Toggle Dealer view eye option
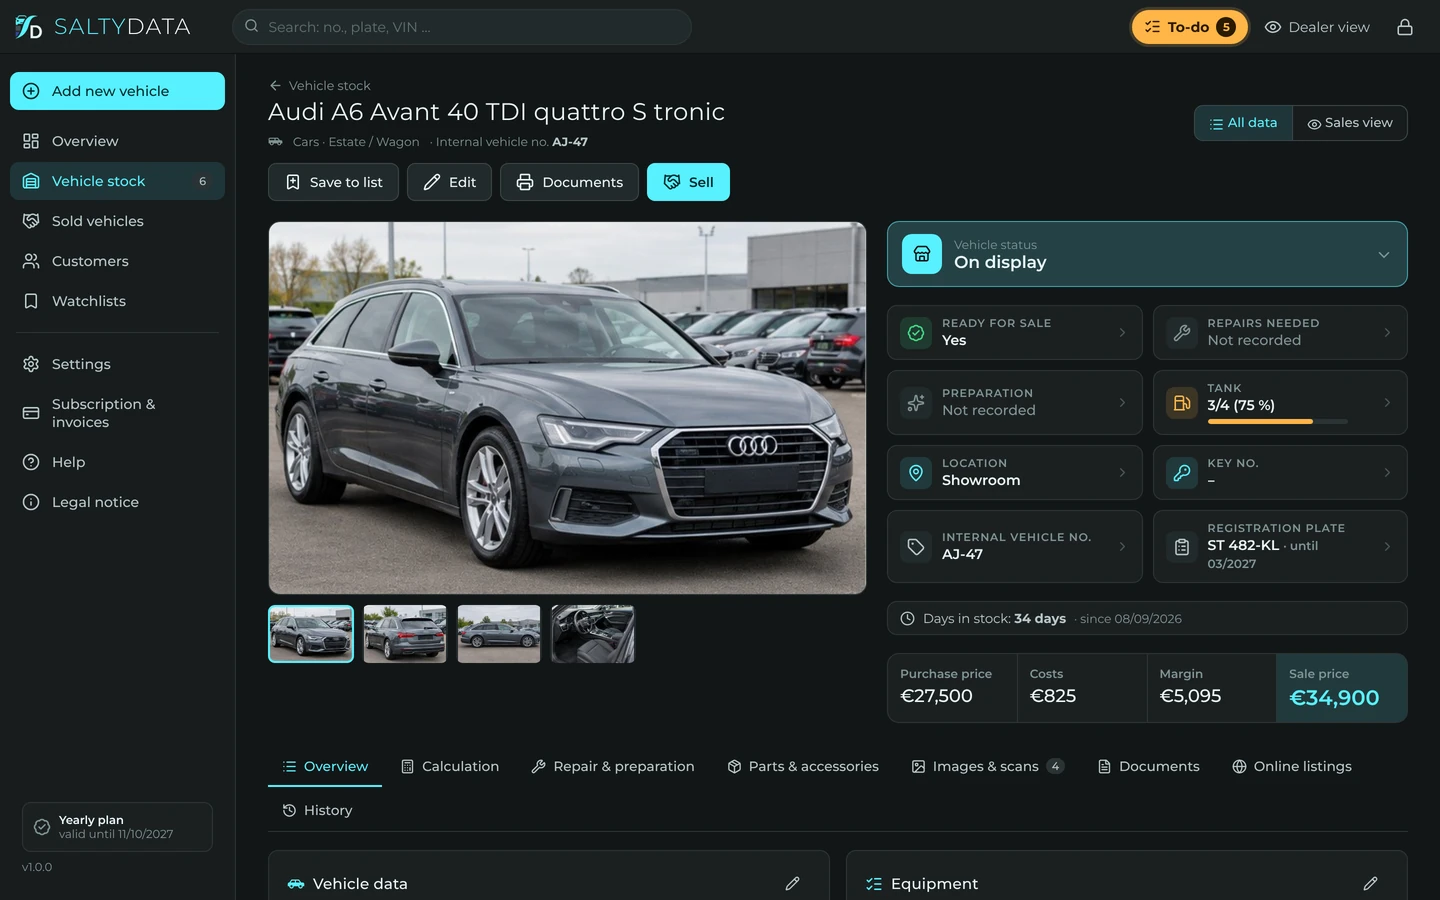The height and width of the screenshot is (900, 1440). point(1317,27)
